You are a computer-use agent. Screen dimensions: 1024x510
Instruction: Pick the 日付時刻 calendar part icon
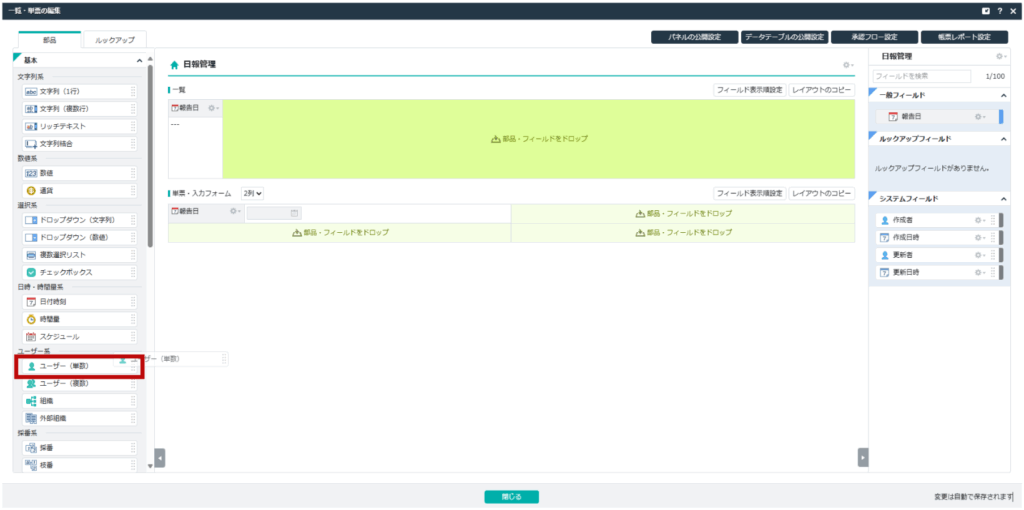(31, 301)
